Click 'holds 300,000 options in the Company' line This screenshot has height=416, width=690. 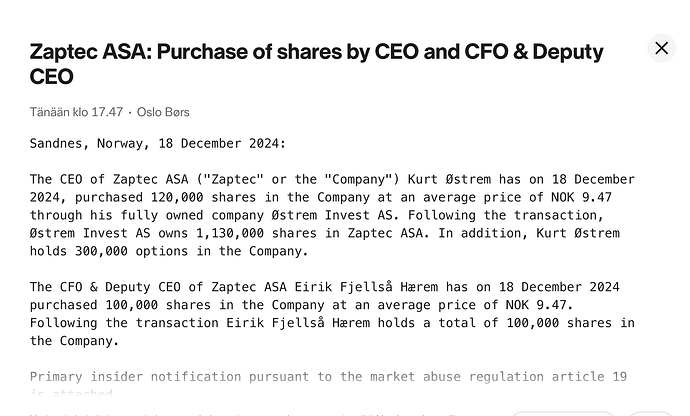(169, 251)
